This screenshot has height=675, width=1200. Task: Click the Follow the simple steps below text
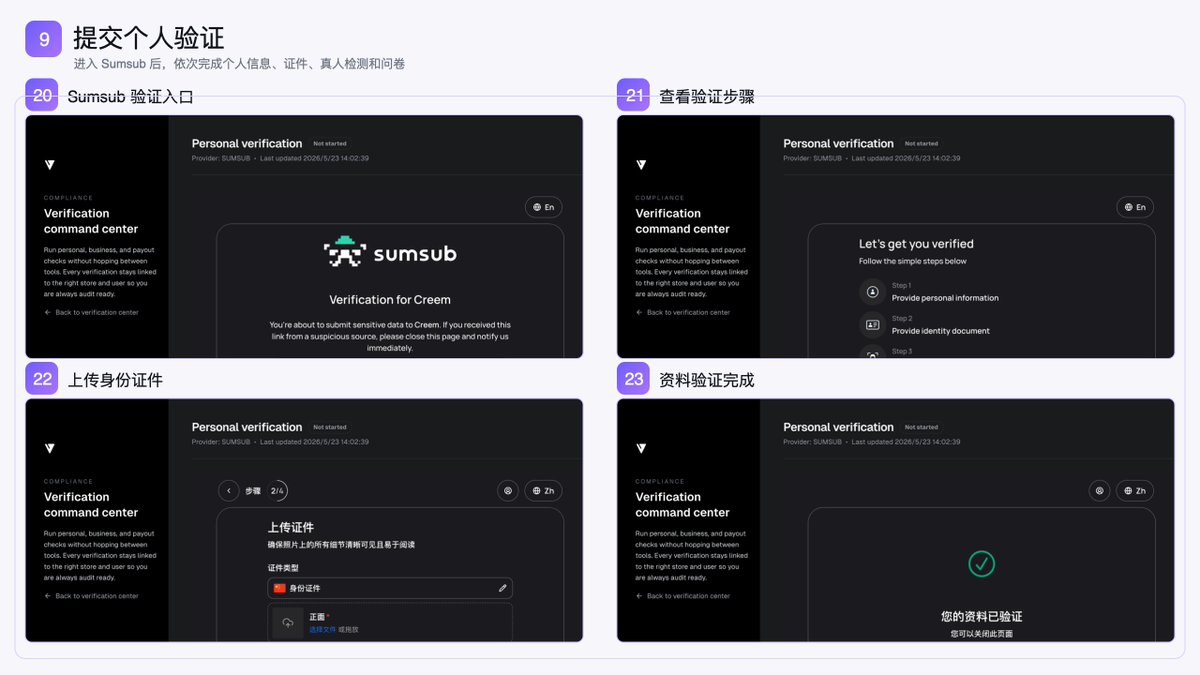913,262
